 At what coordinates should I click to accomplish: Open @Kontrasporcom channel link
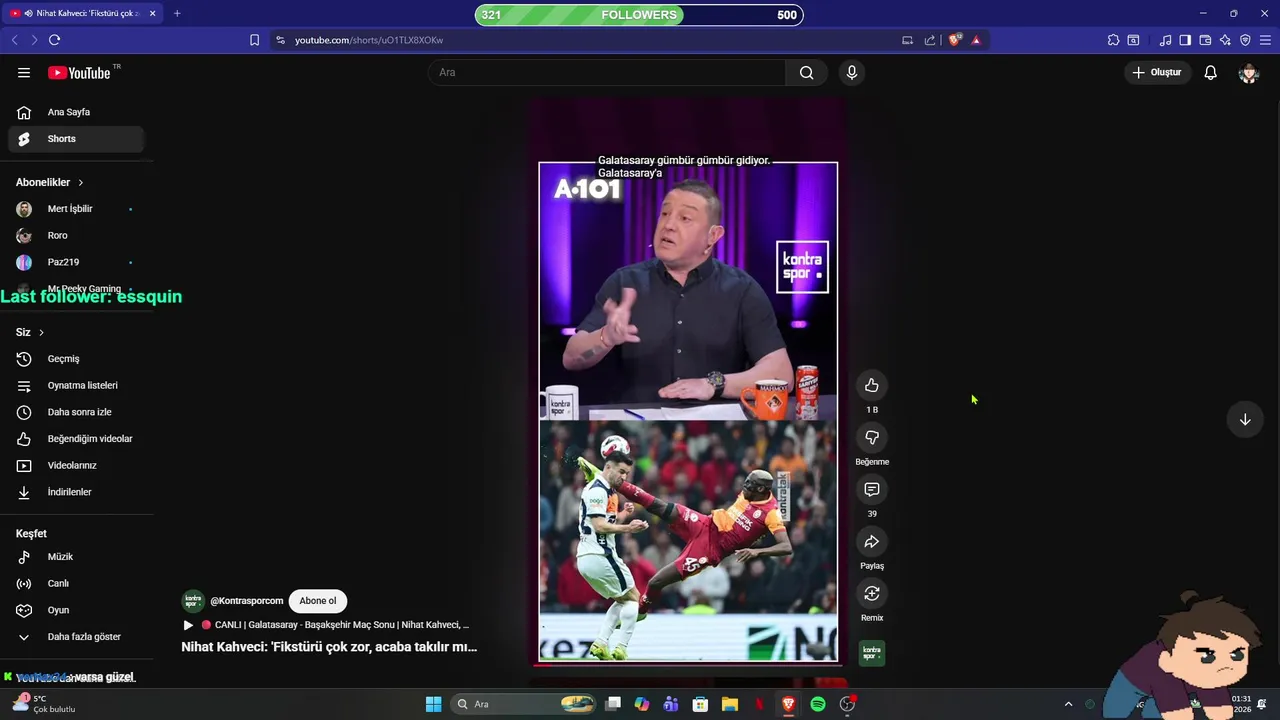pos(247,601)
